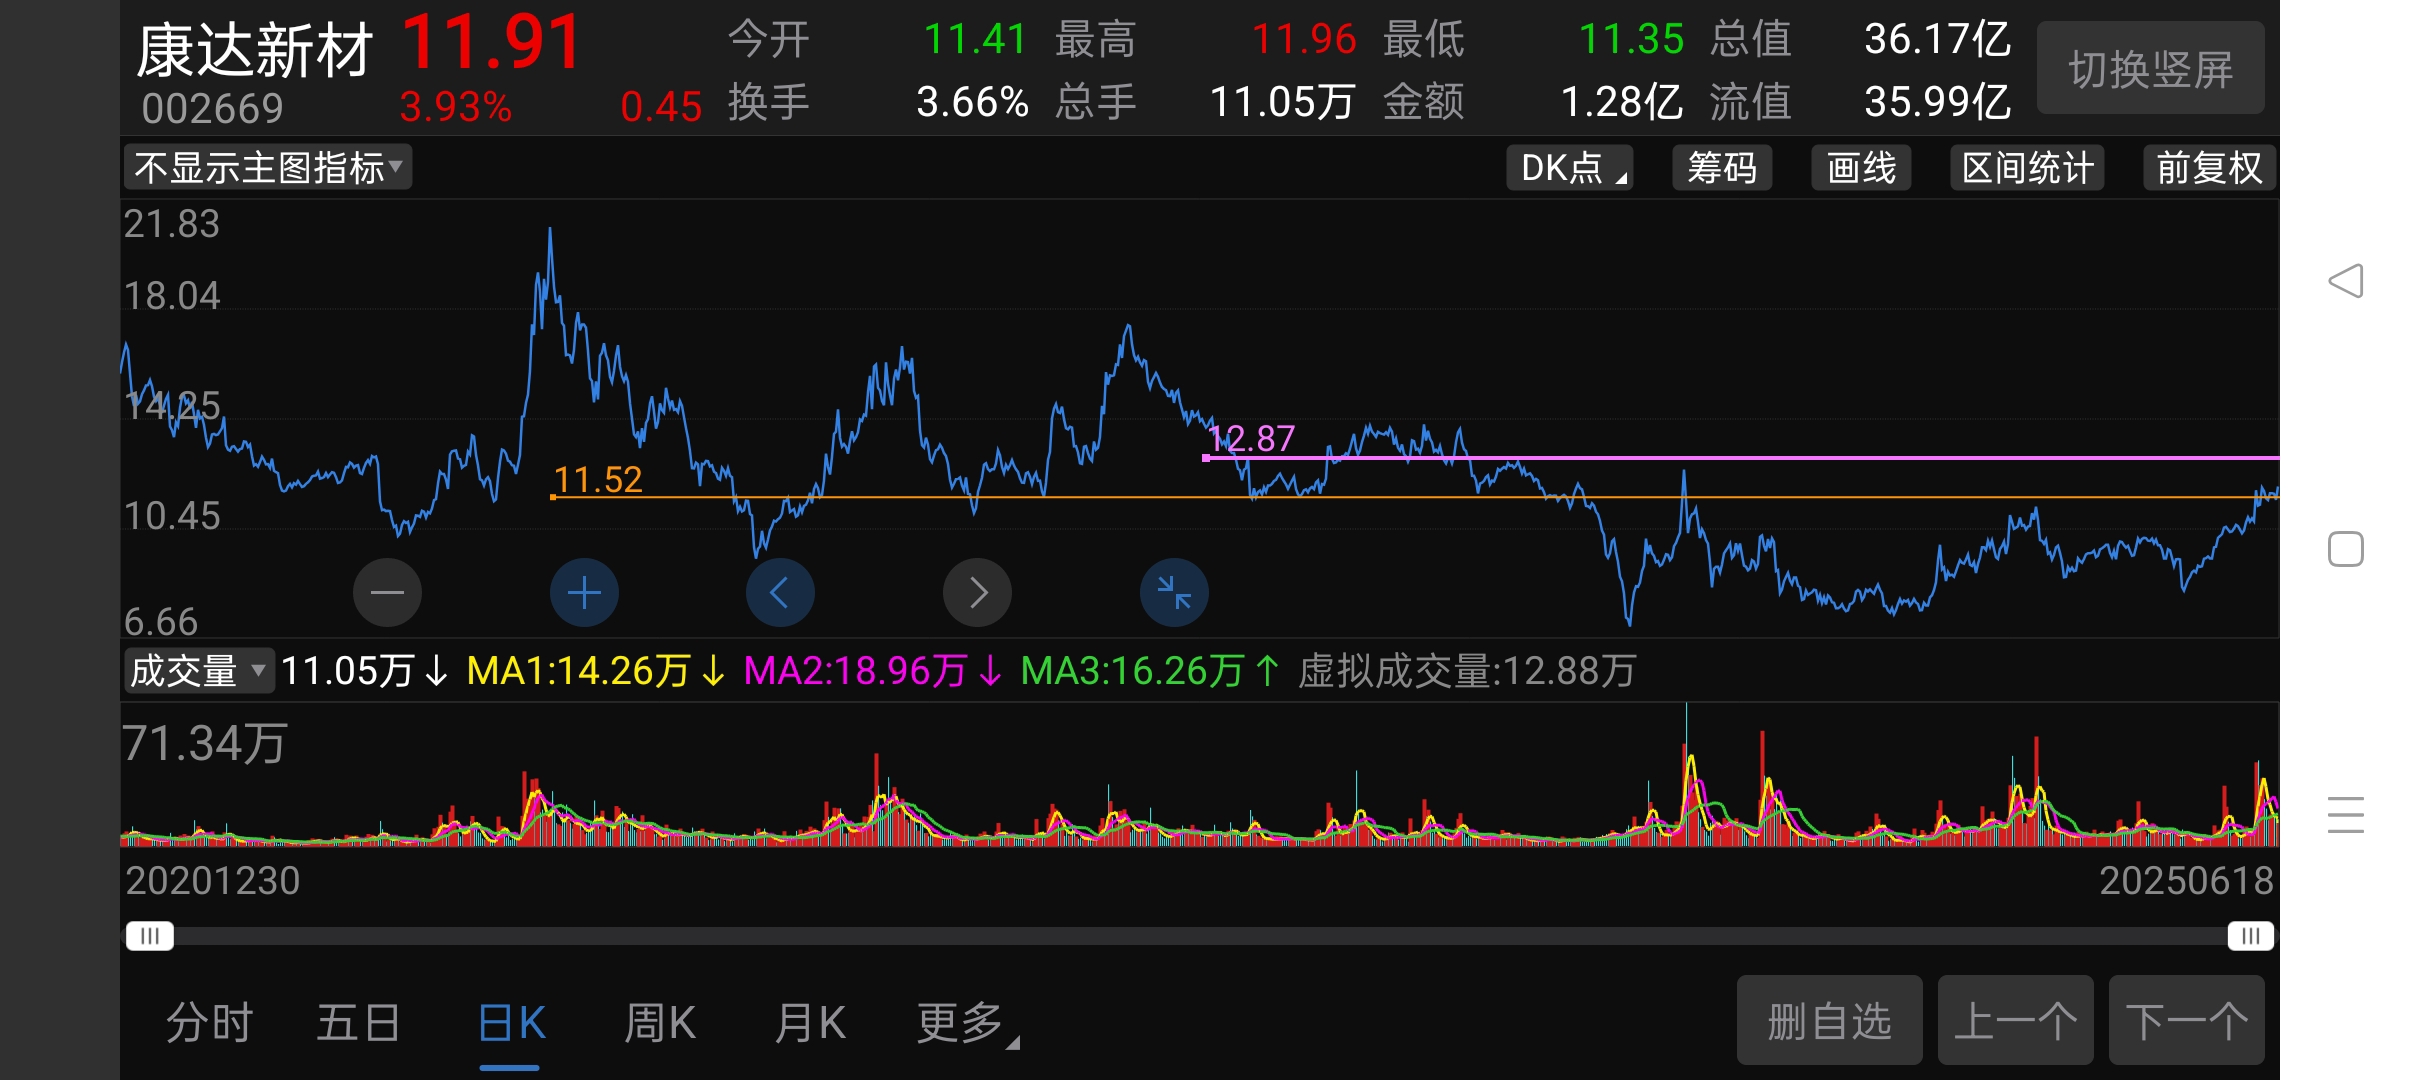Open the DK点 options dropdown

pos(1569,167)
